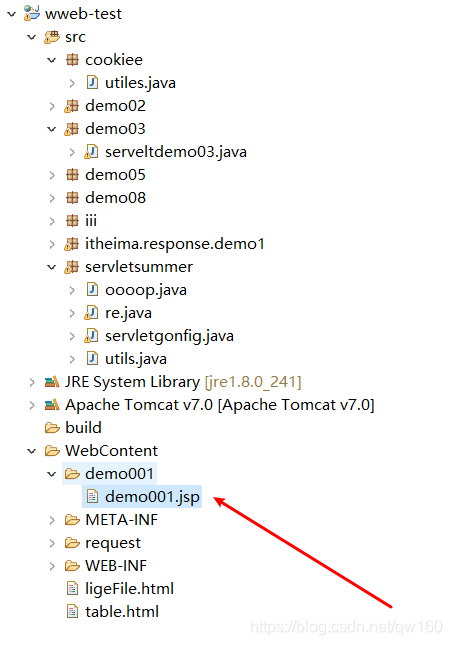The height and width of the screenshot is (645, 452).
Task: Click the itheima.response.demo1 package icon
Action: coord(72,244)
